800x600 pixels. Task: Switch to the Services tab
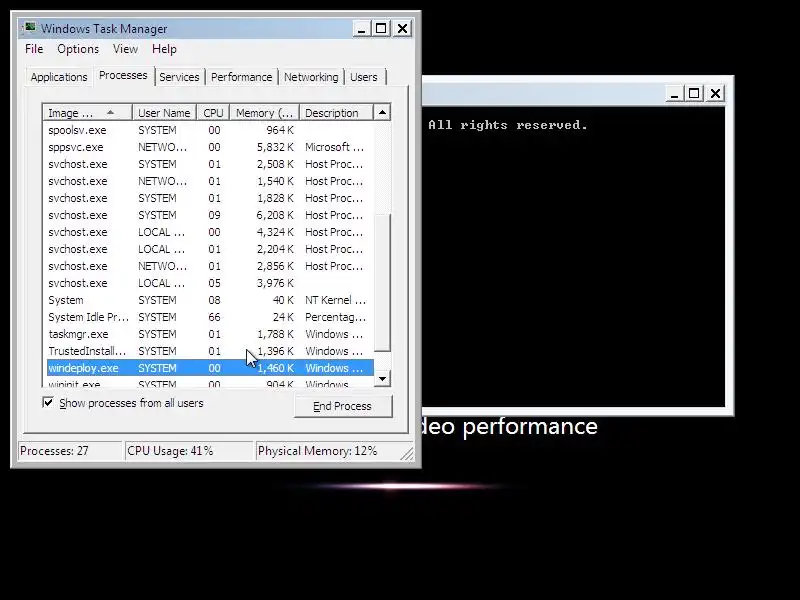[179, 77]
